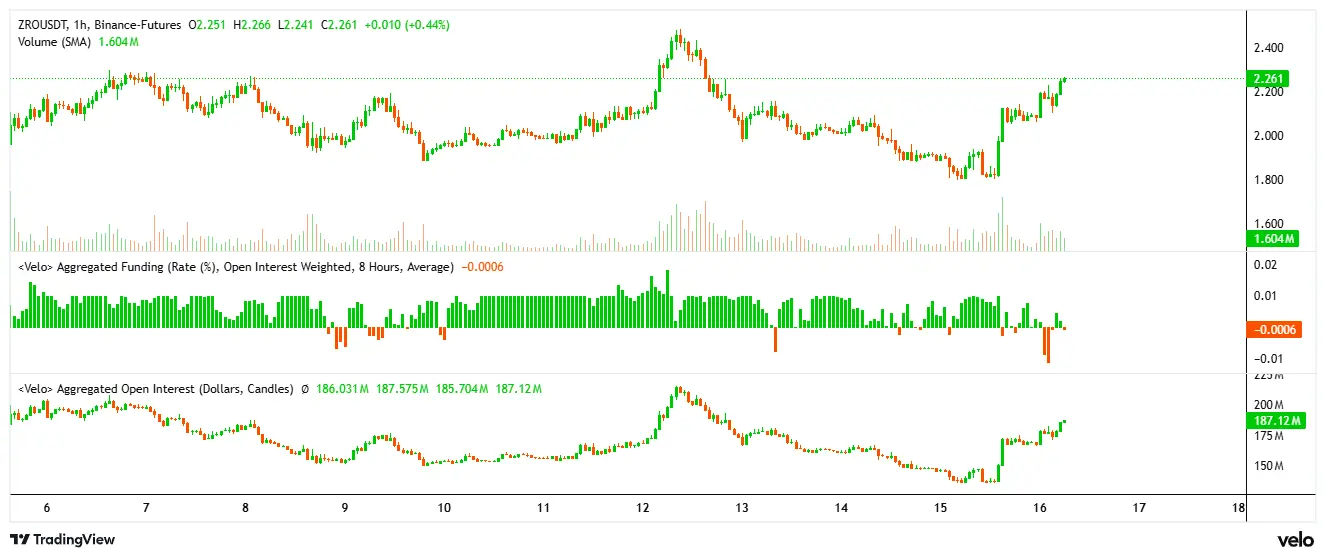Click the 0.01 funding axis label
1326x557 pixels.
(x=1265, y=296)
